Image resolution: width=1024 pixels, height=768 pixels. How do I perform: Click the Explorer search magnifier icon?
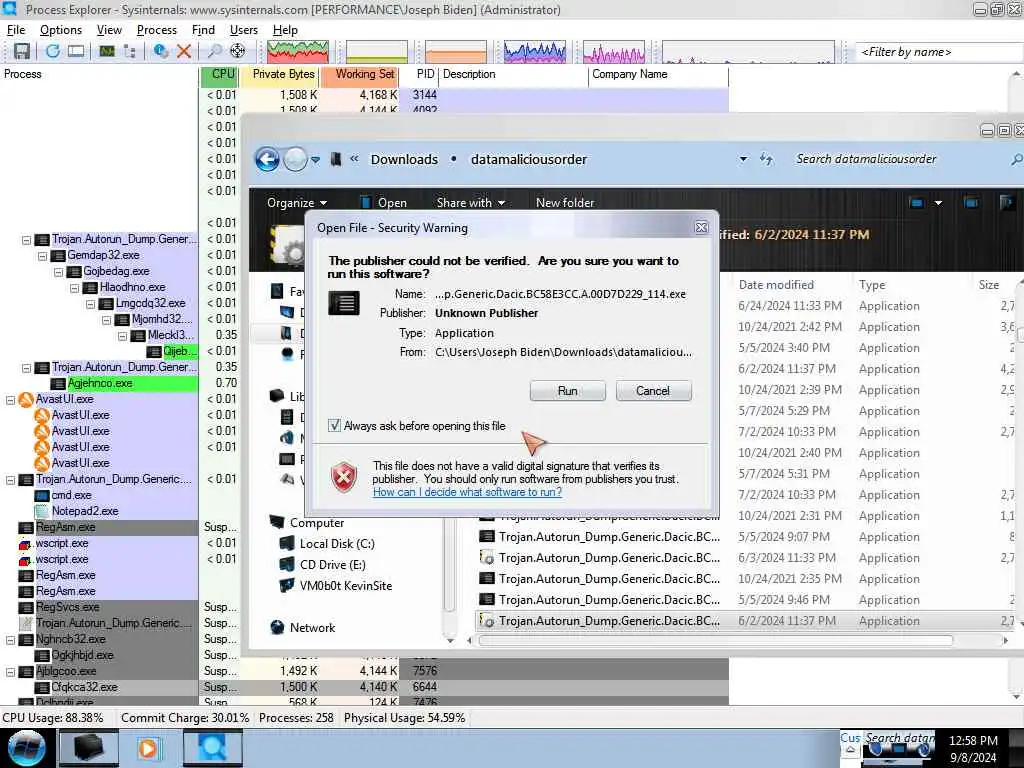click(x=1017, y=159)
